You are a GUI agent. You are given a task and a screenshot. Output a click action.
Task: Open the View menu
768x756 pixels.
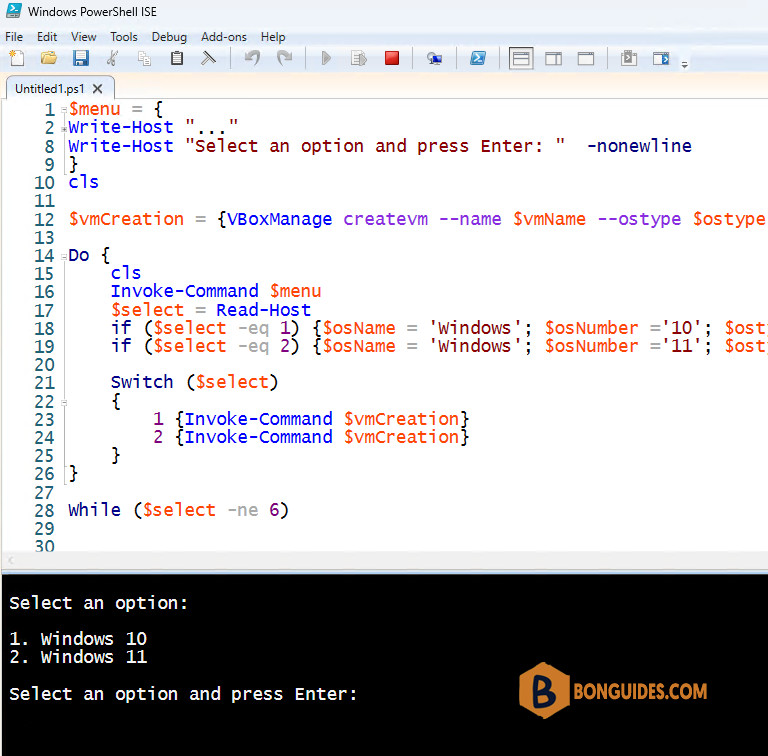tap(84, 37)
